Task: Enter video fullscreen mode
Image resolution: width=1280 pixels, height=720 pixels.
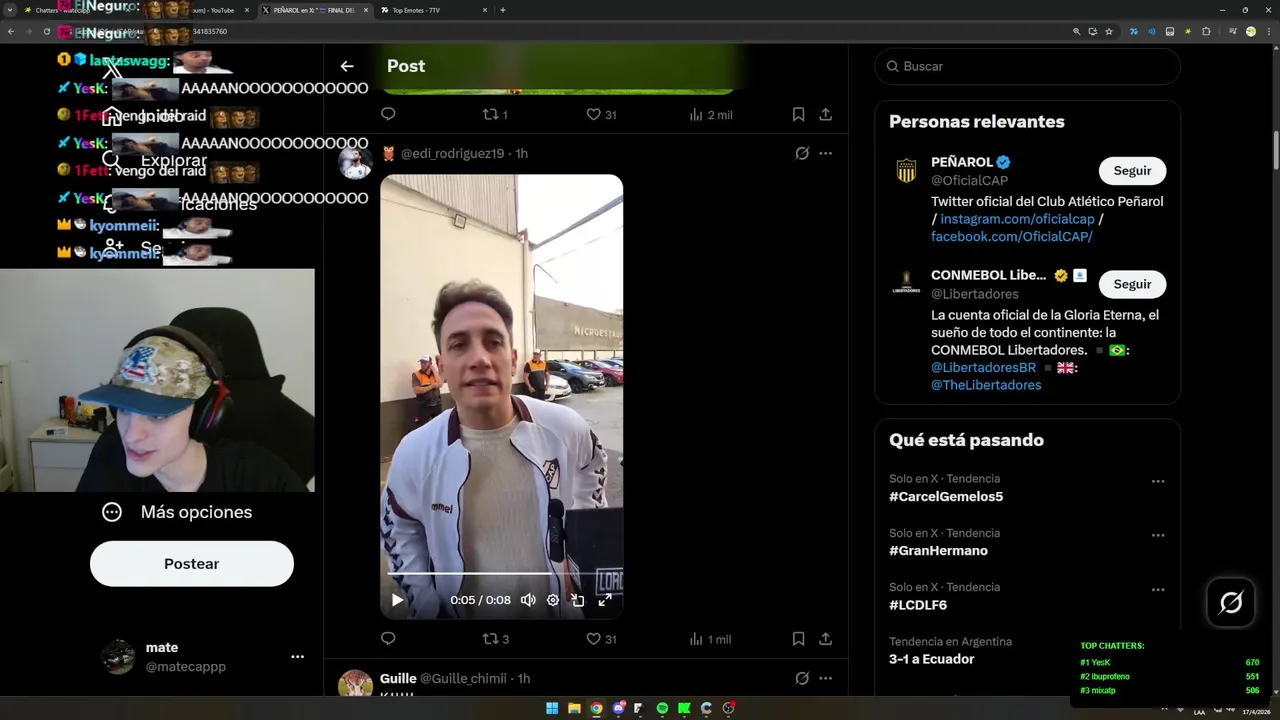Action: pos(604,600)
